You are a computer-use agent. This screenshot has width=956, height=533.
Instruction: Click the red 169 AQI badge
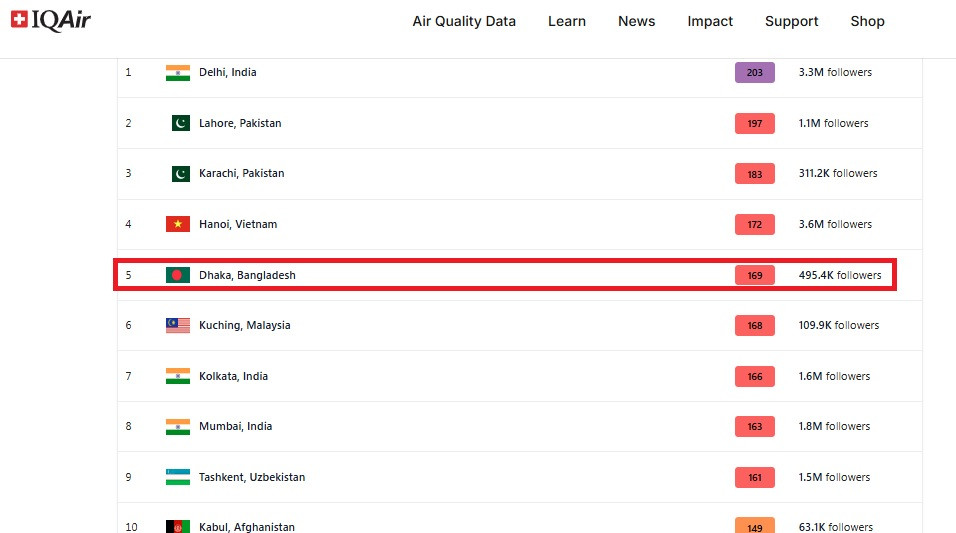point(755,275)
